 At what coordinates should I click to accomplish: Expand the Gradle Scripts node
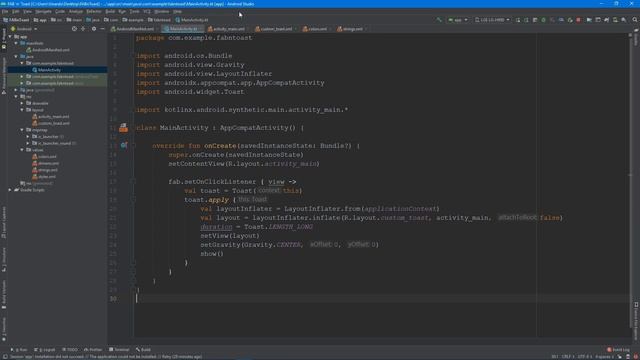(10, 190)
